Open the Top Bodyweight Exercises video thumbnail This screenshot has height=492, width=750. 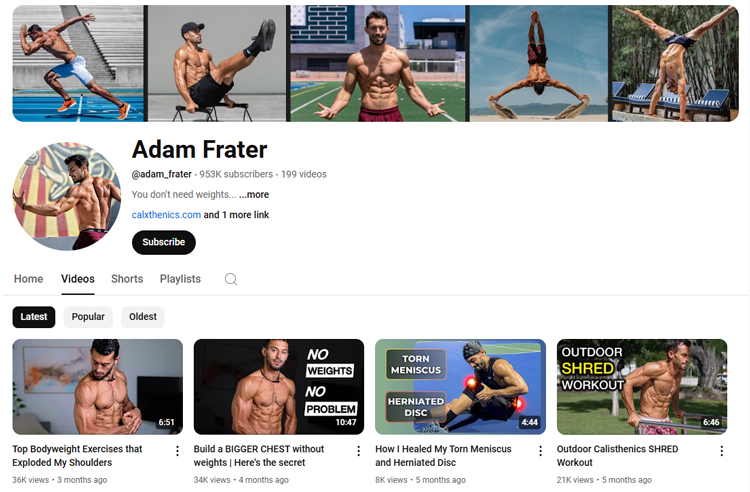point(98,387)
